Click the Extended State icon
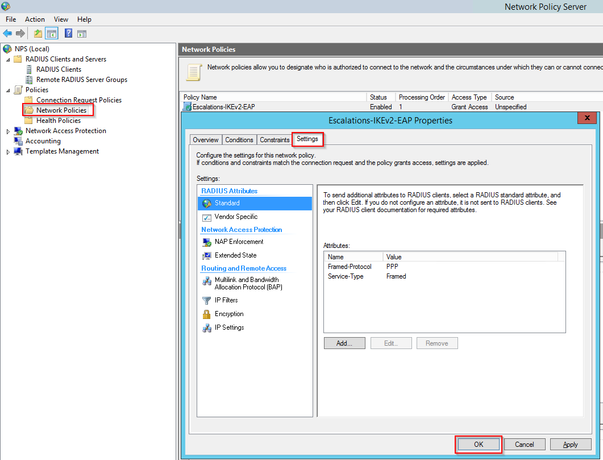This screenshot has height=460, width=603. pos(207,255)
